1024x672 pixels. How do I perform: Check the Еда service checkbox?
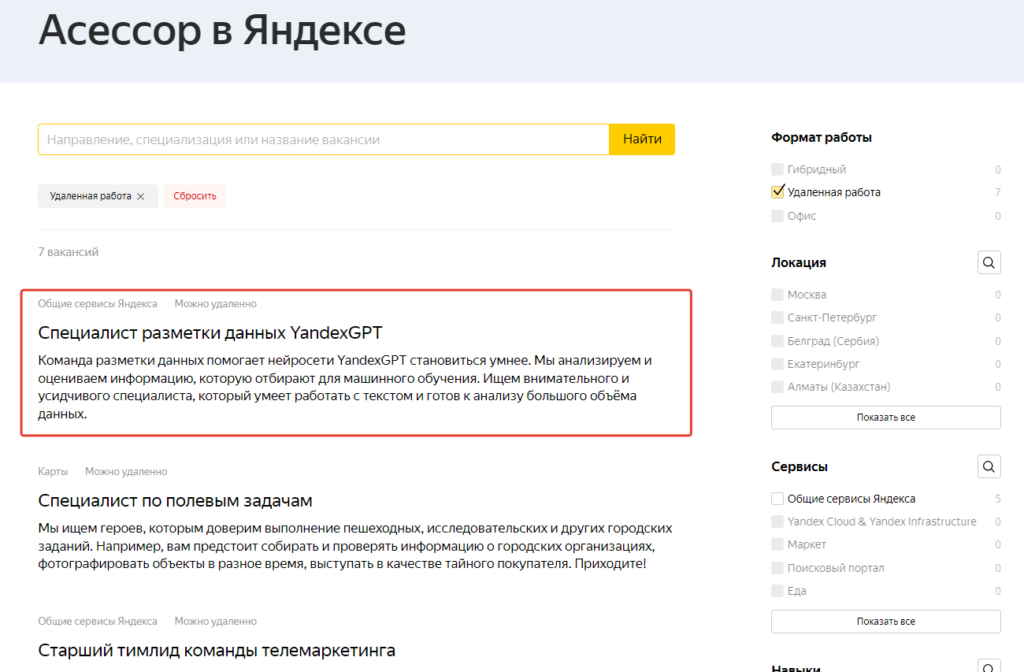[777, 590]
